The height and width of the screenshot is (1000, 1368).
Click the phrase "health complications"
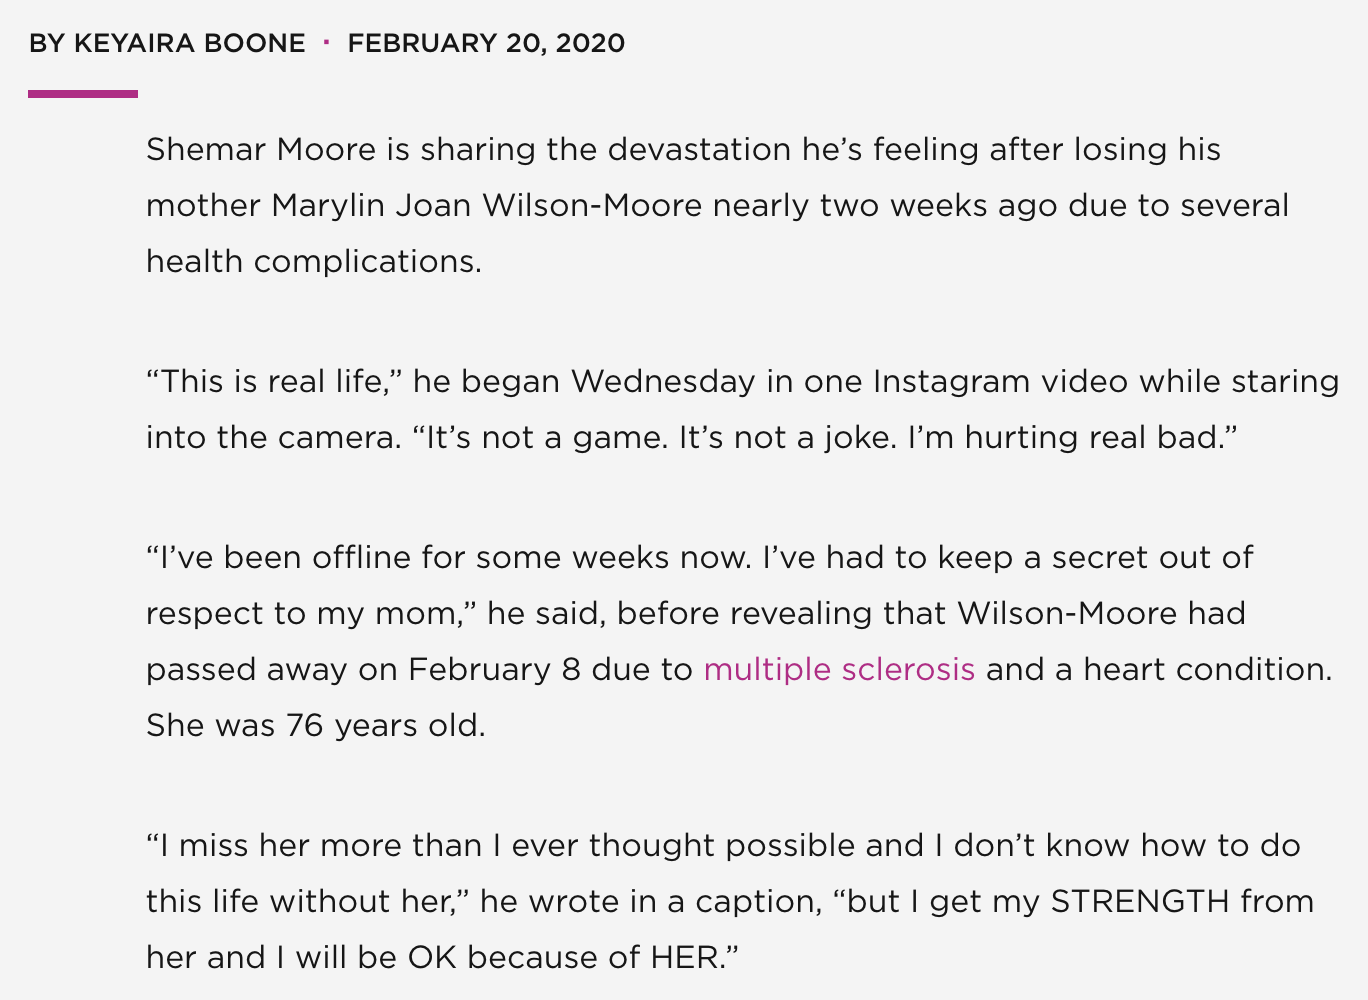point(313,262)
